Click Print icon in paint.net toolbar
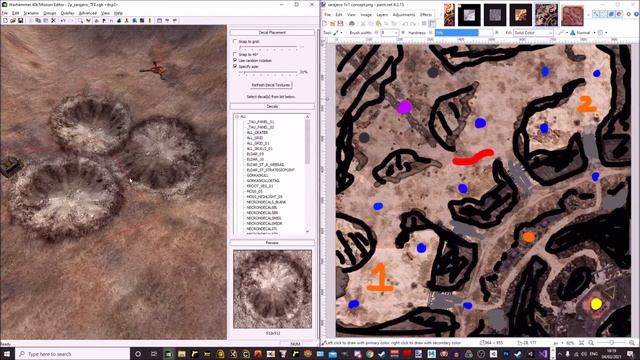This screenshot has height=360, width=640. click(352, 24)
